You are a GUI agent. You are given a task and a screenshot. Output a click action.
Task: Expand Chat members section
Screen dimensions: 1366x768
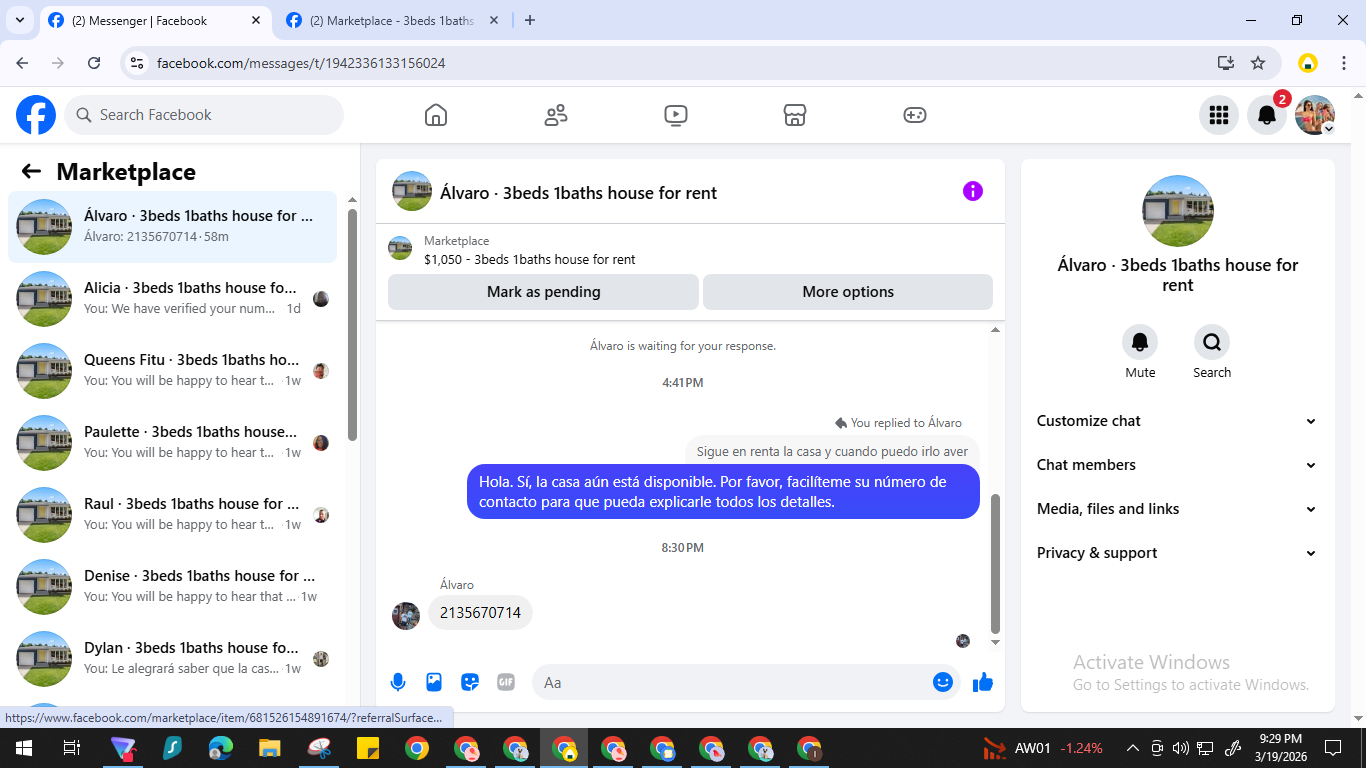pos(1177,465)
